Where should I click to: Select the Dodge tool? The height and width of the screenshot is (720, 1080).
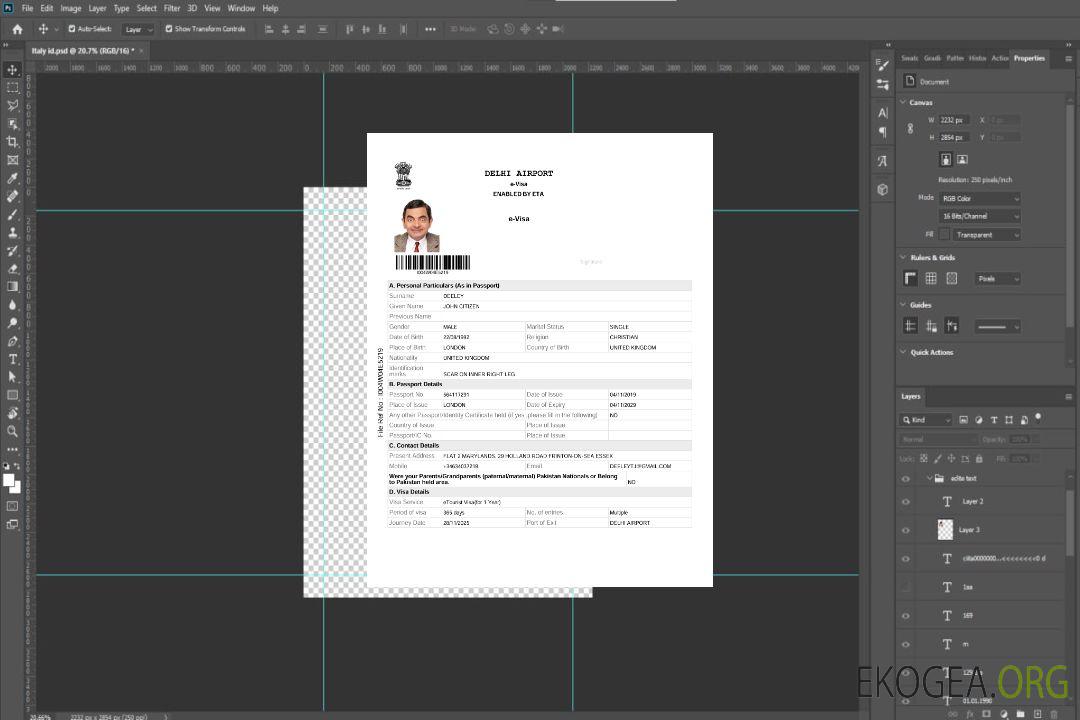pos(12,322)
